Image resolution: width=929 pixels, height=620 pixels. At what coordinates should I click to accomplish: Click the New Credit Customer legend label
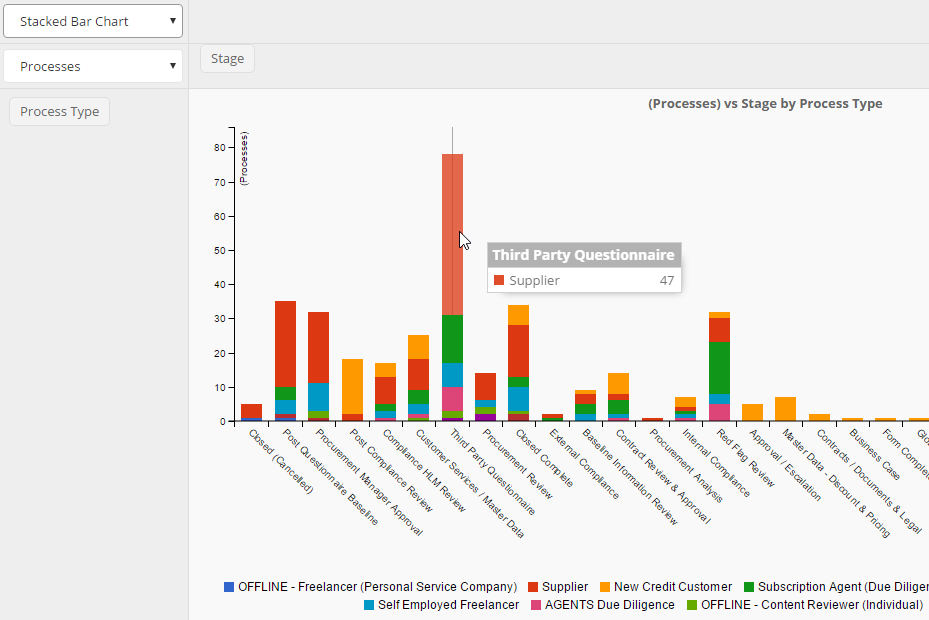(672, 587)
